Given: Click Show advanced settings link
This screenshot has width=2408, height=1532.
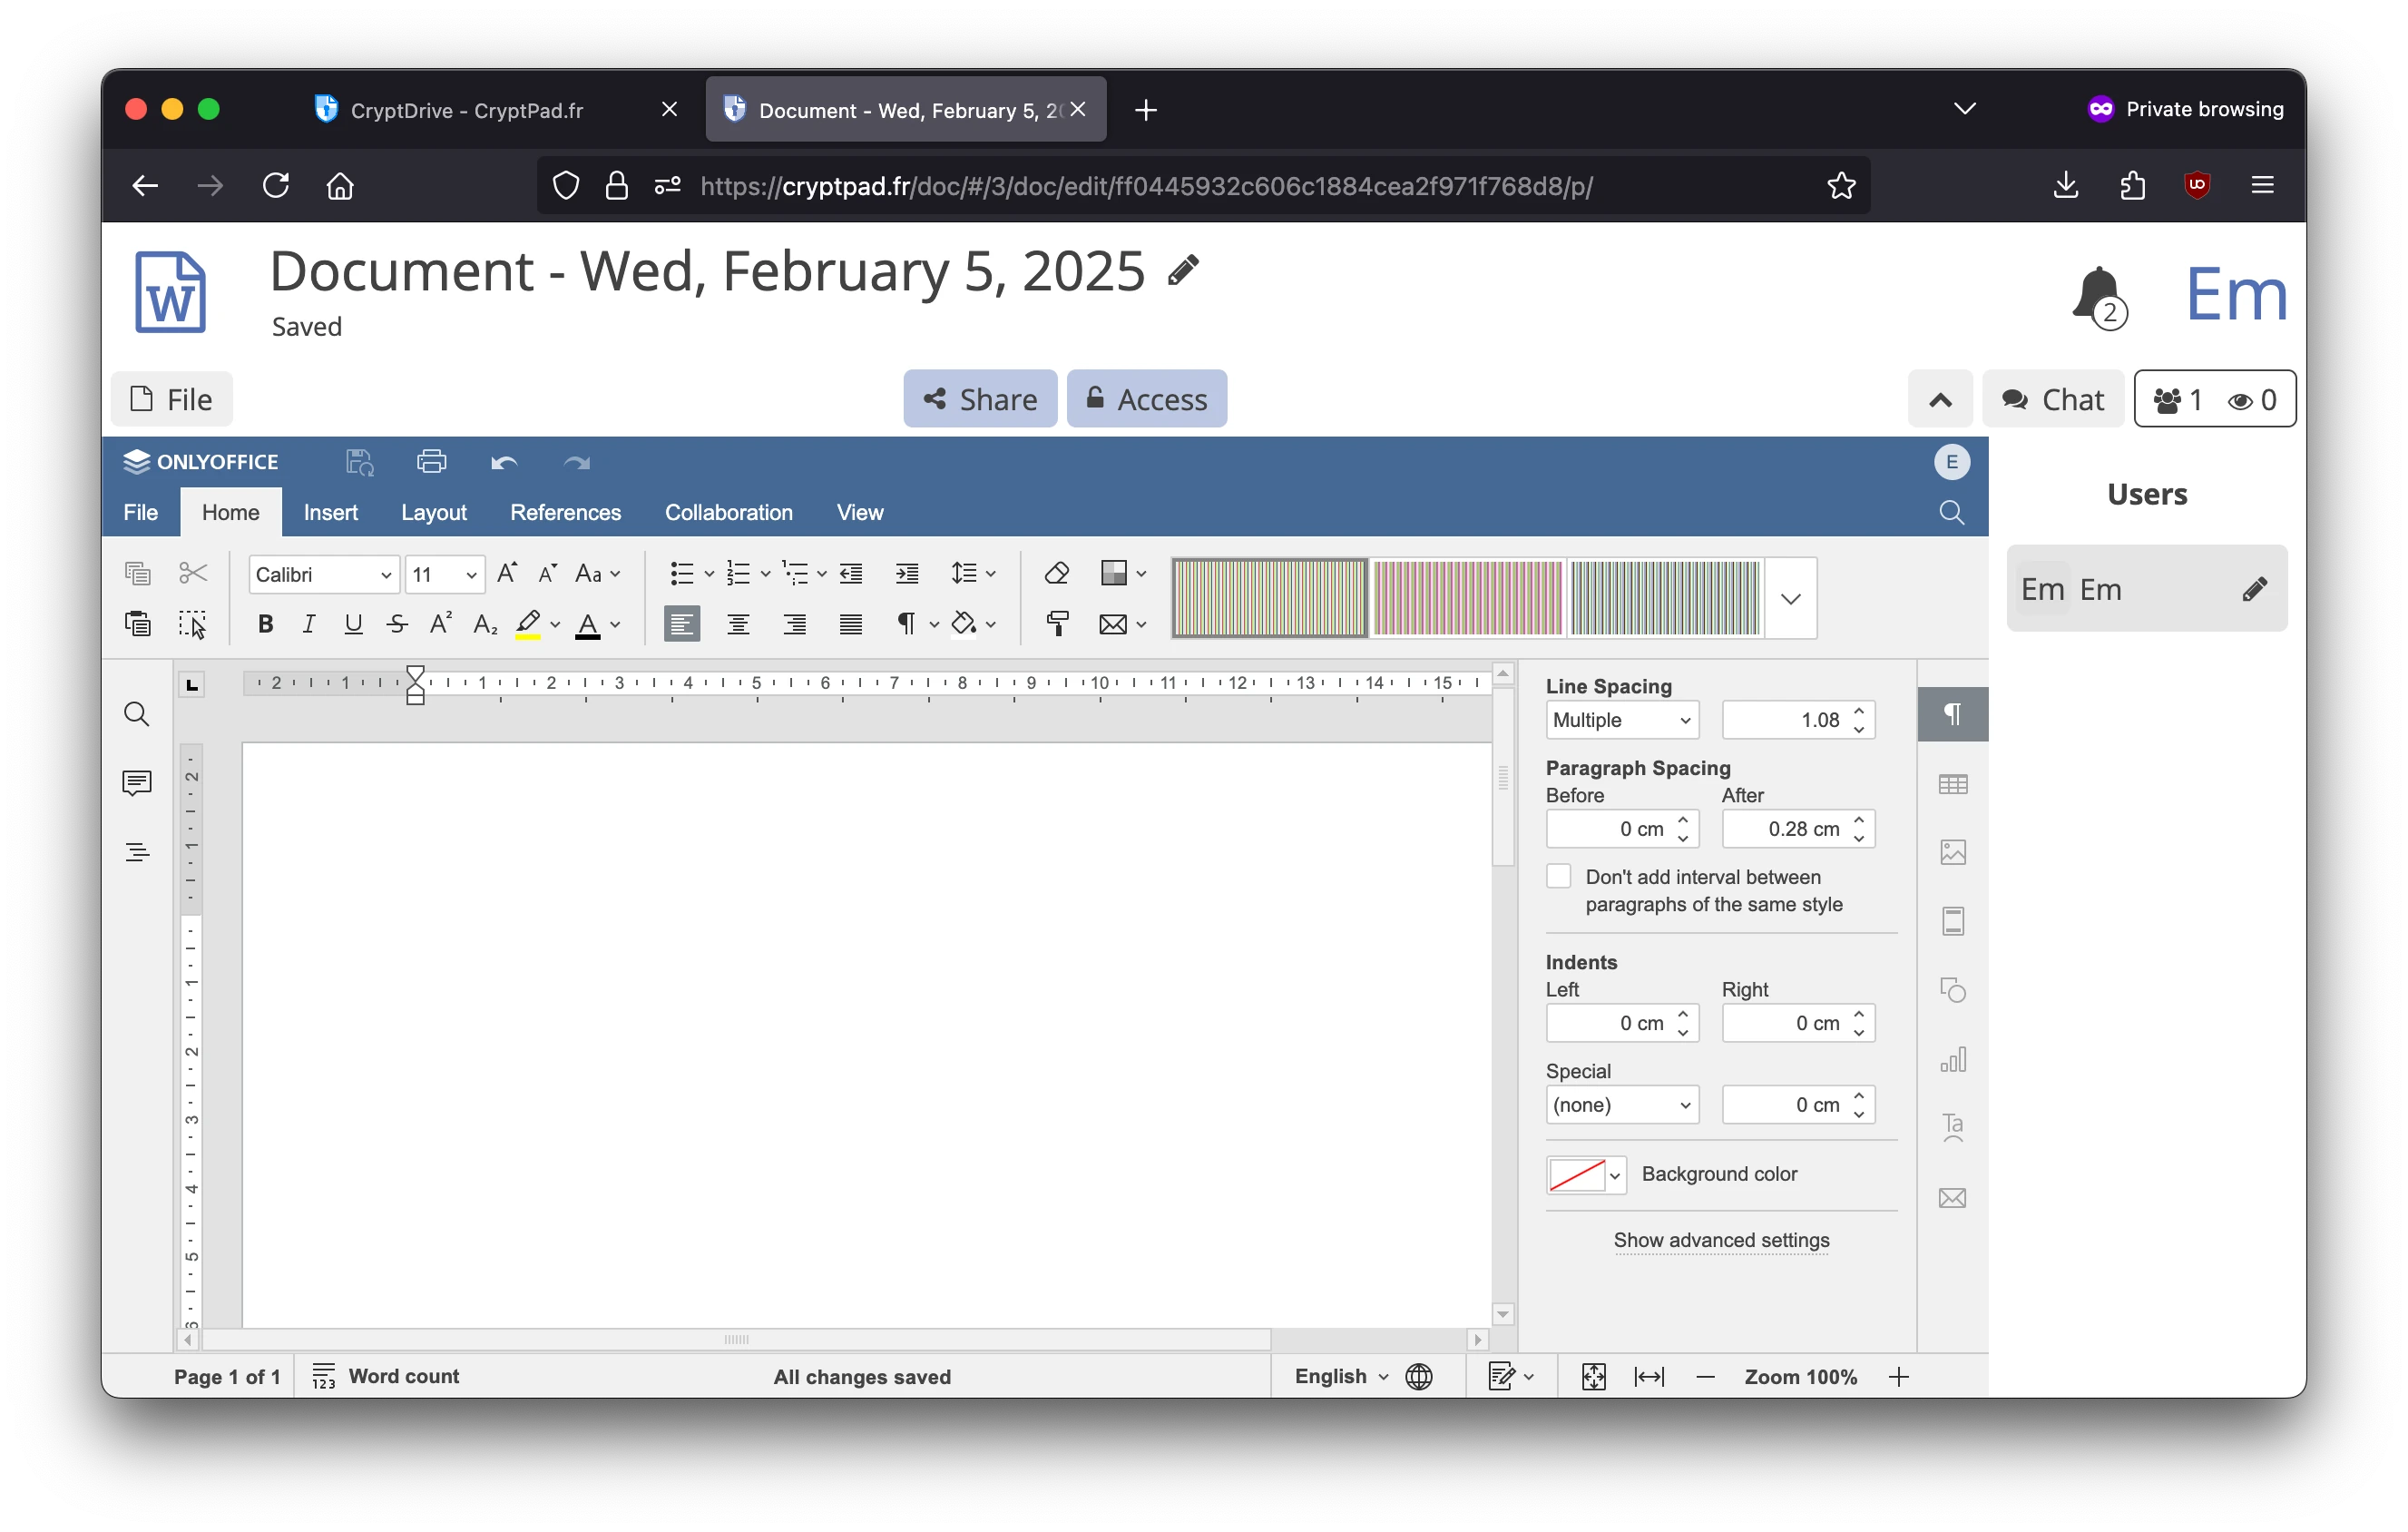Looking at the screenshot, I should 1720,1240.
